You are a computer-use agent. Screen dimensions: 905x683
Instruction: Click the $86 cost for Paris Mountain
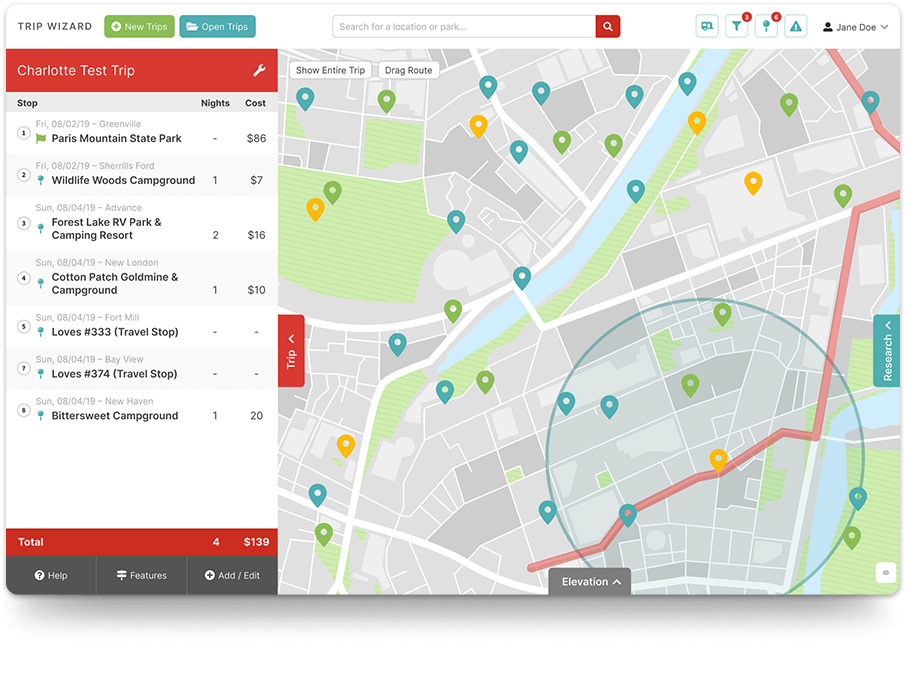(256, 139)
